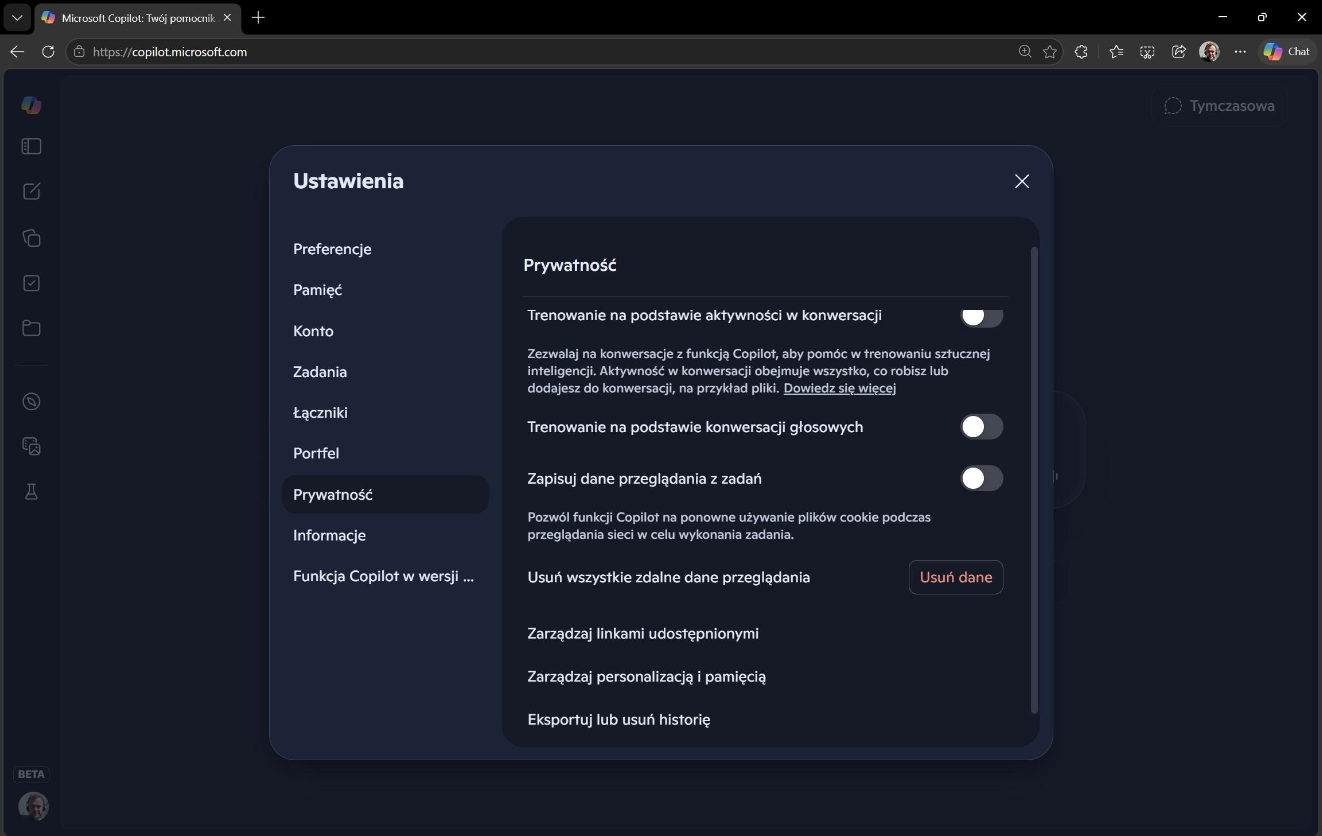Viewport: 1322px width, 836px height.
Task: Select the Preferencje settings tab
Action: click(x=332, y=249)
